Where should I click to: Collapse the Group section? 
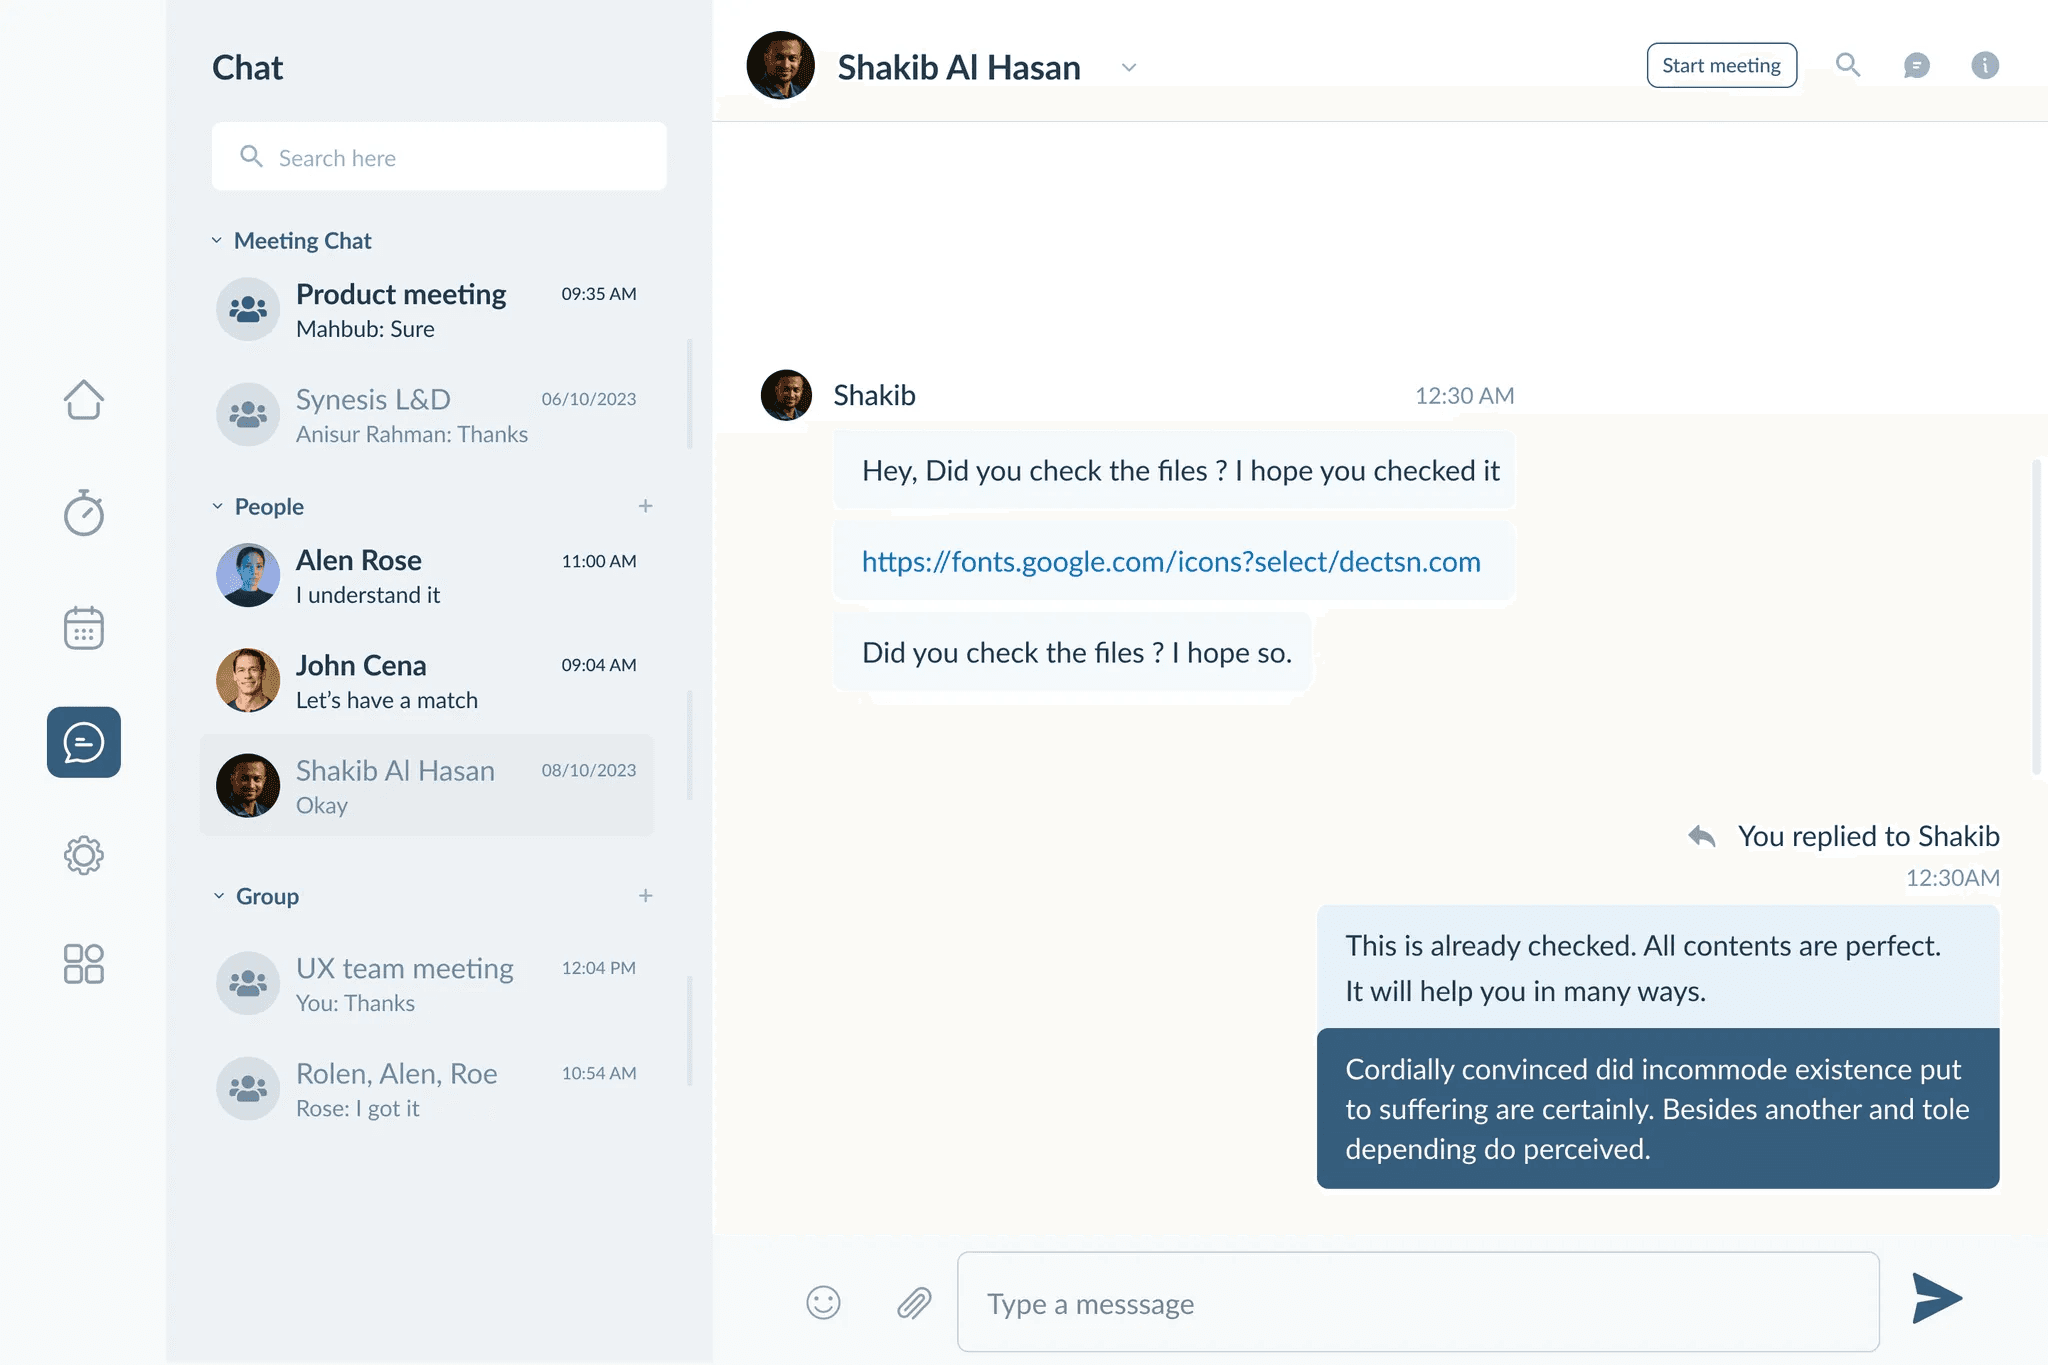click(218, 896)
